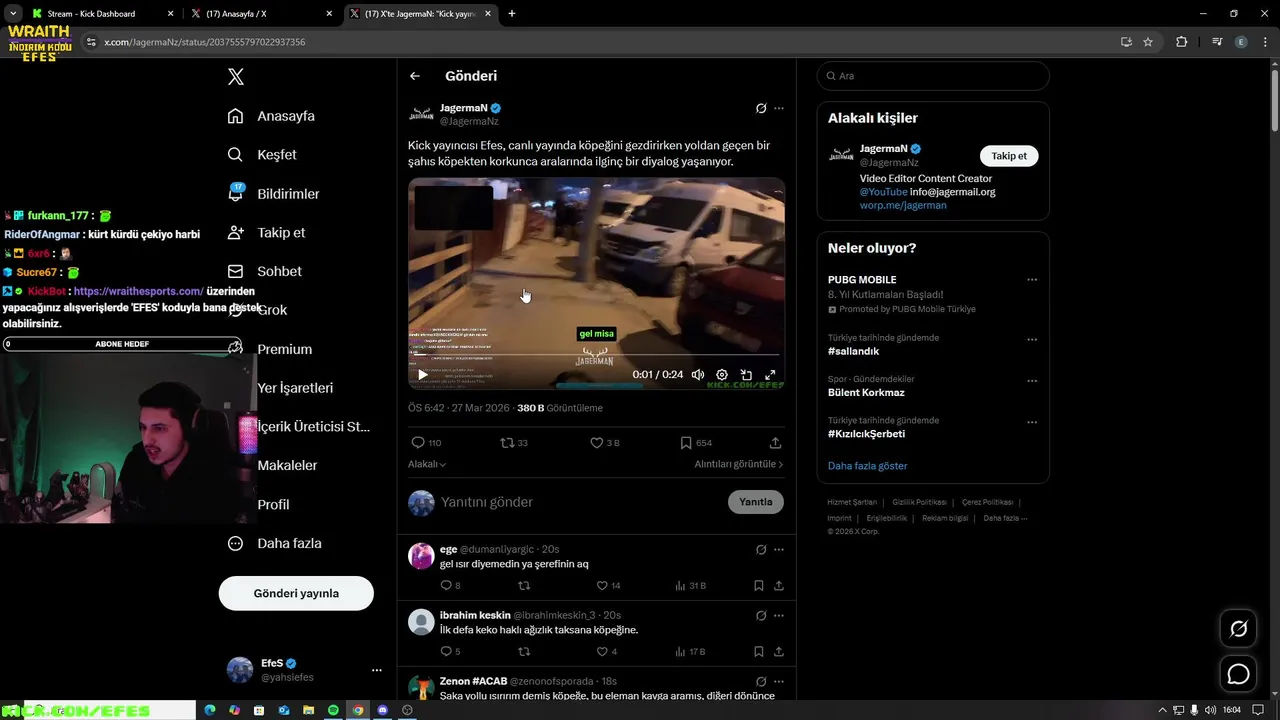Click the address bar URL

(x=205, y=42)
